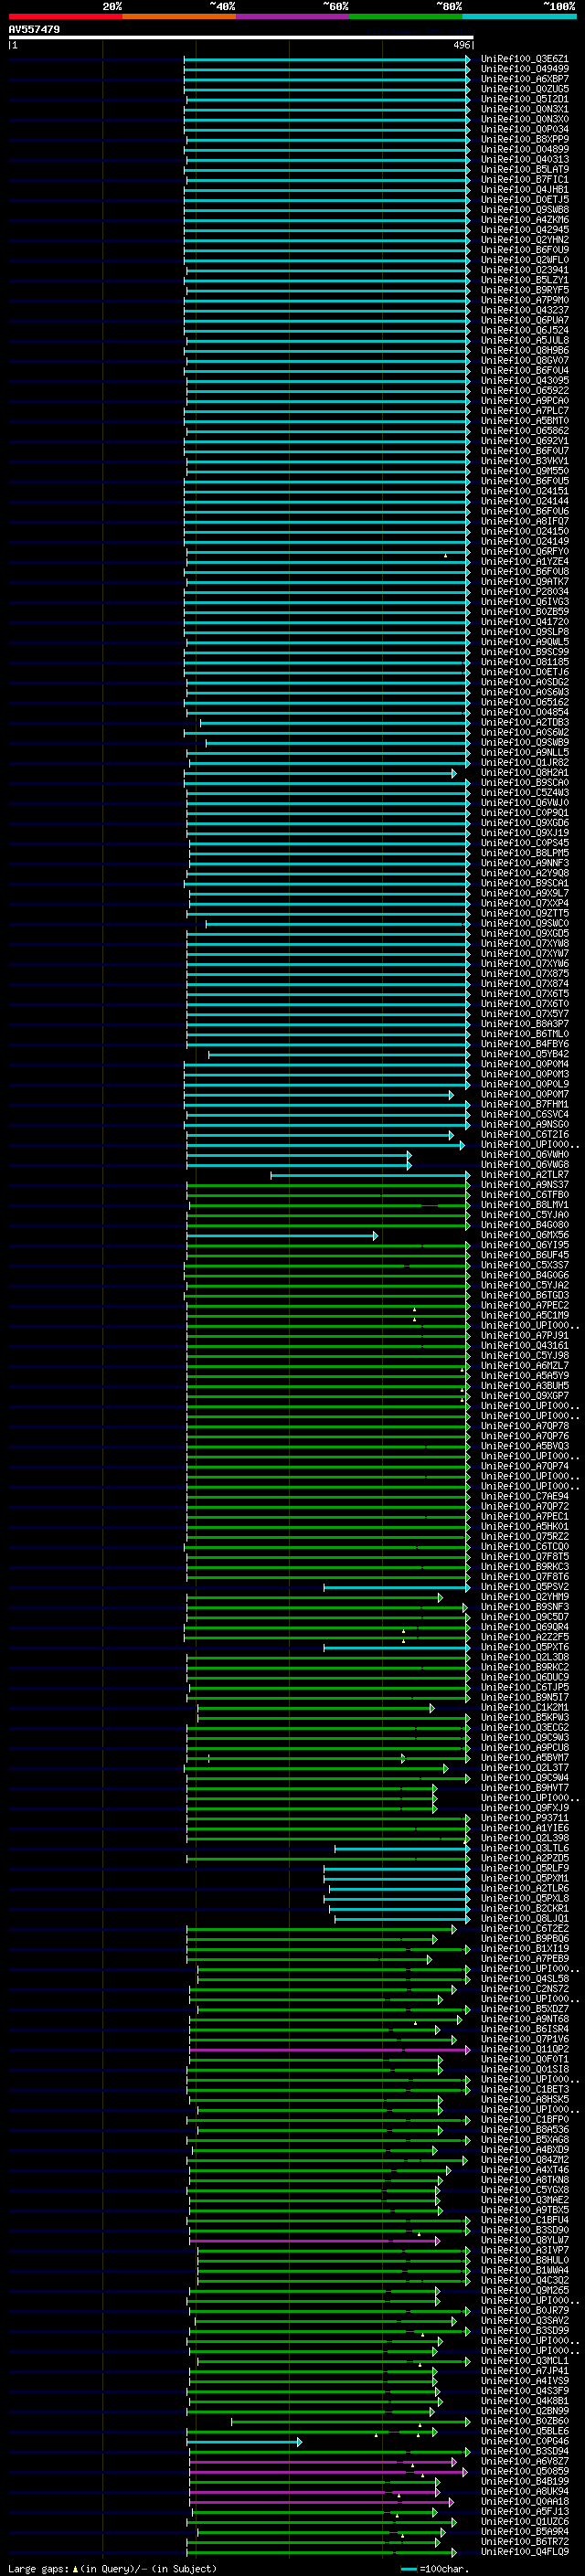
Task: Open hit UniRef100_Q40313
Action: click(x=525, y=159)
